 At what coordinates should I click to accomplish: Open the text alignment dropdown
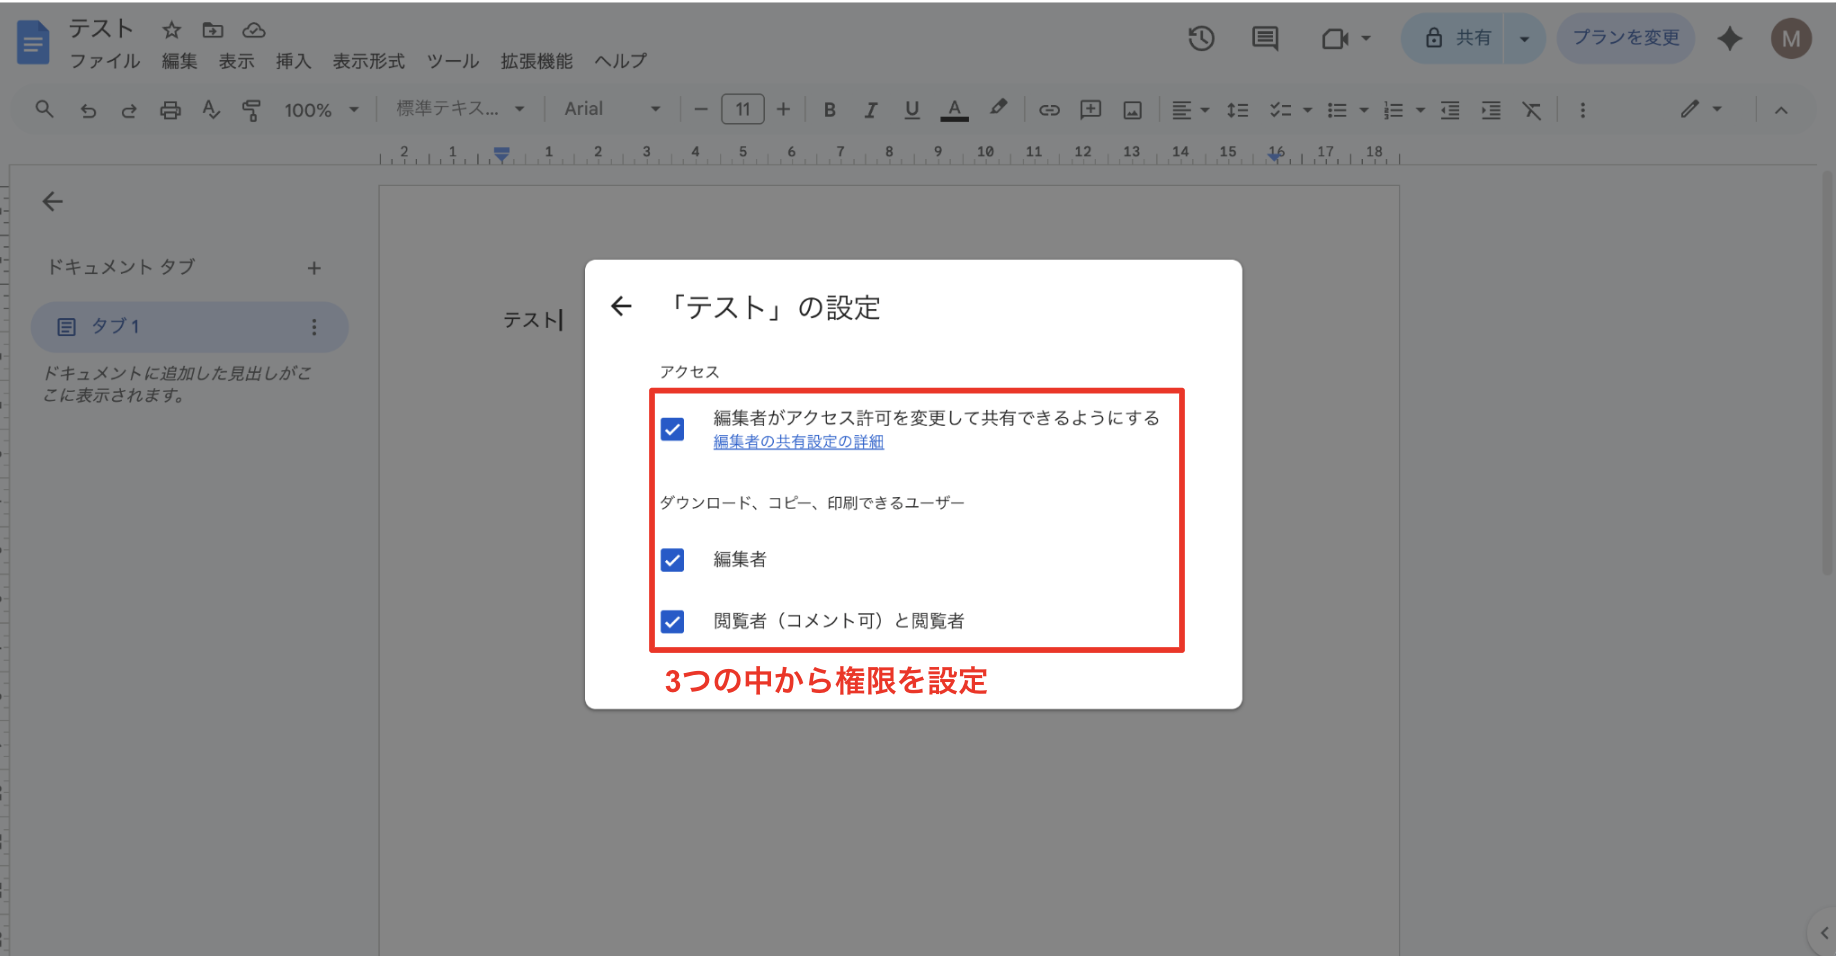coord(1190,110)
